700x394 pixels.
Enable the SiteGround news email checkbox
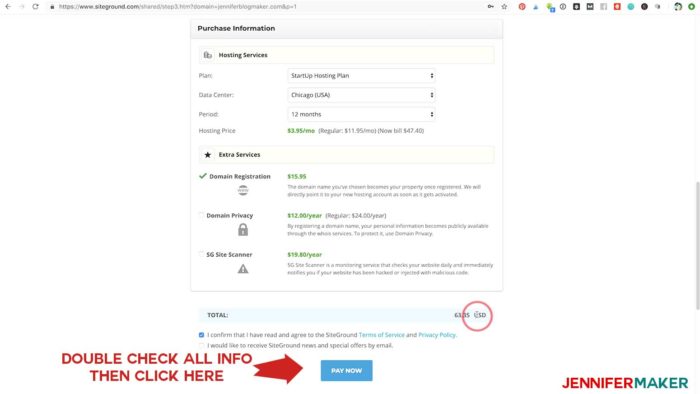coord(201,345)
